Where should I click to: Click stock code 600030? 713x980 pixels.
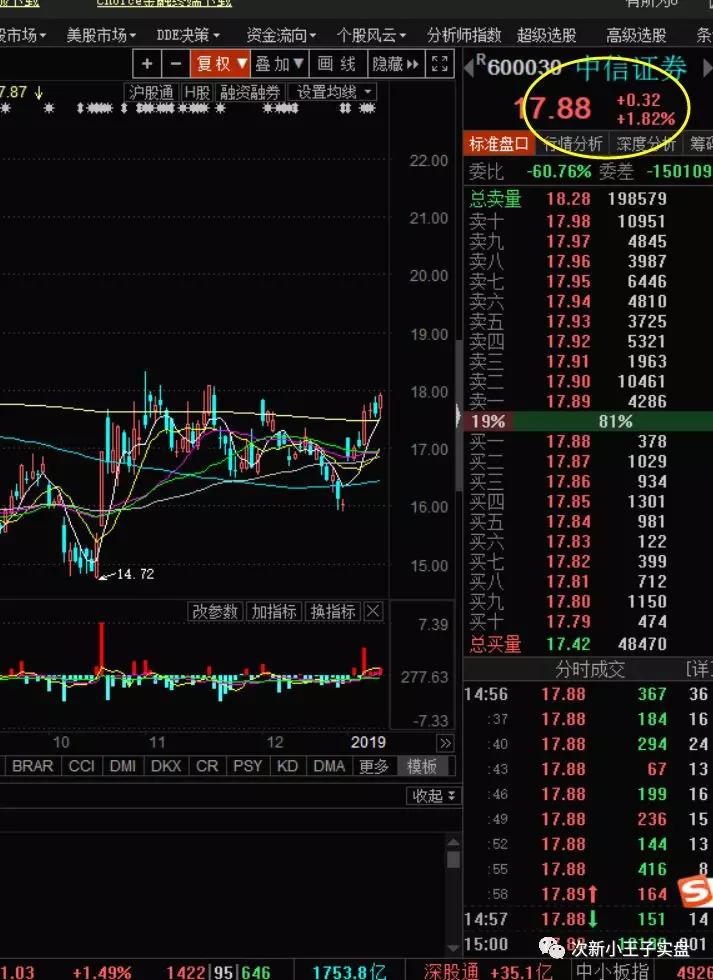[x=524, y=68]
